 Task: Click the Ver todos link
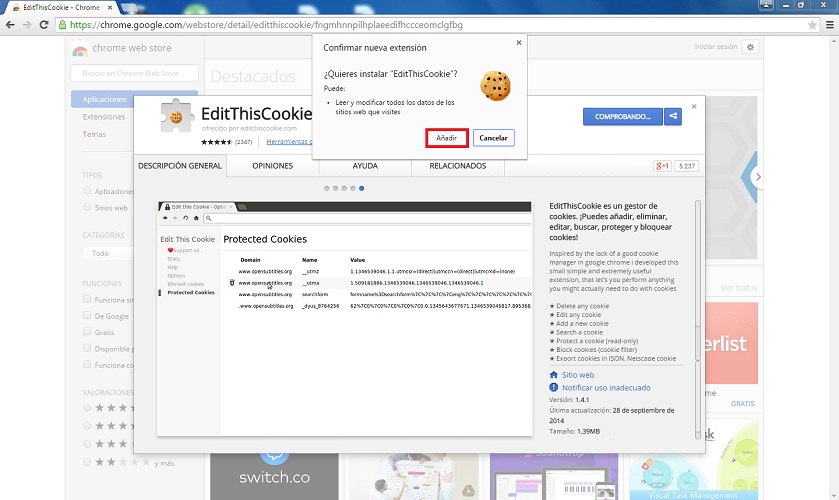pyautogui.click(x=738, y=288)
